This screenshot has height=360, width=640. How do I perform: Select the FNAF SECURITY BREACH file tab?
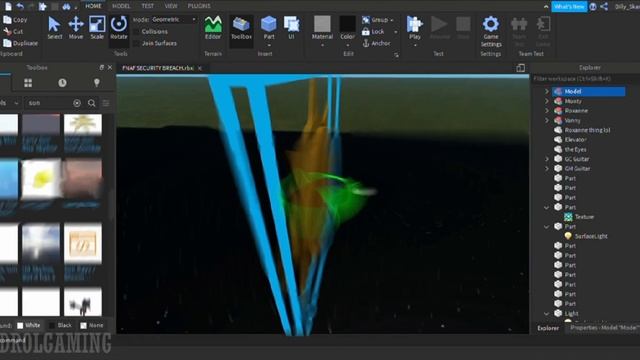[x=158, y=68]
